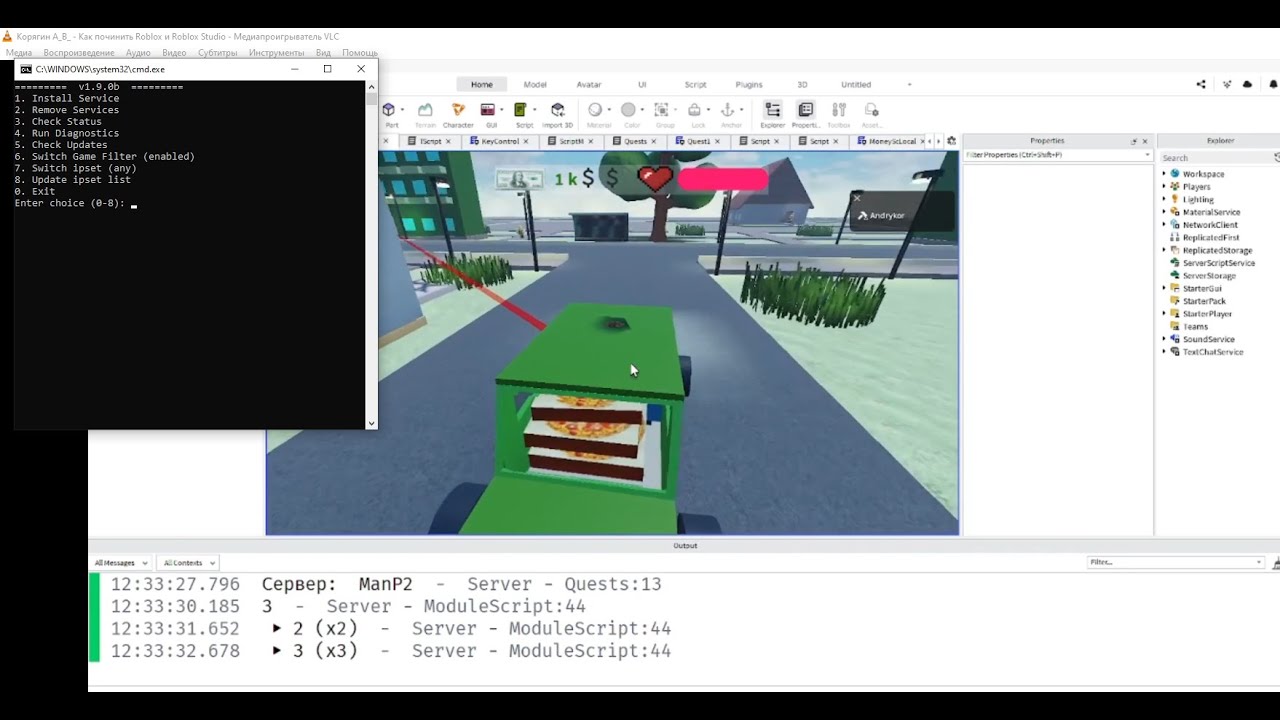Open the All Contexts dropdown
Image resolution: width=1280 pixels, height=720 pixels.
coord(189,563)
